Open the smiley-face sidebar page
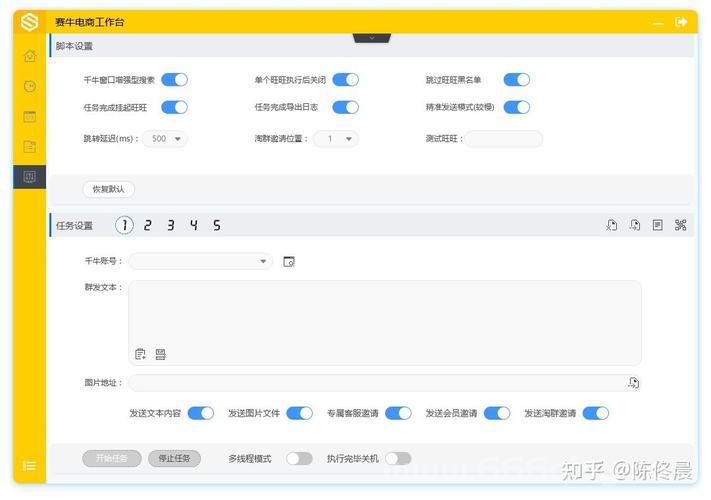The image size is (711, 500). (30, 86)
